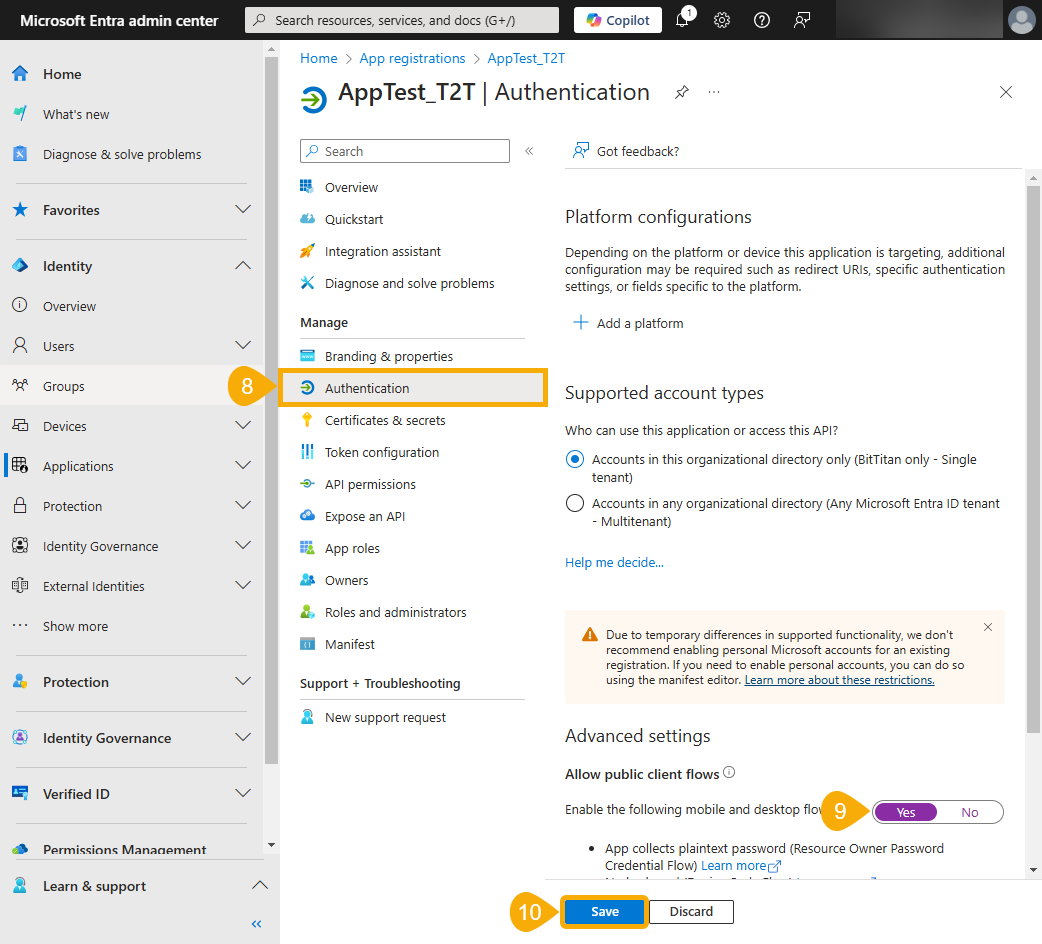The image size is (1042, 944).
Task: Click the Save button
Action: click(x=604, y=911)
